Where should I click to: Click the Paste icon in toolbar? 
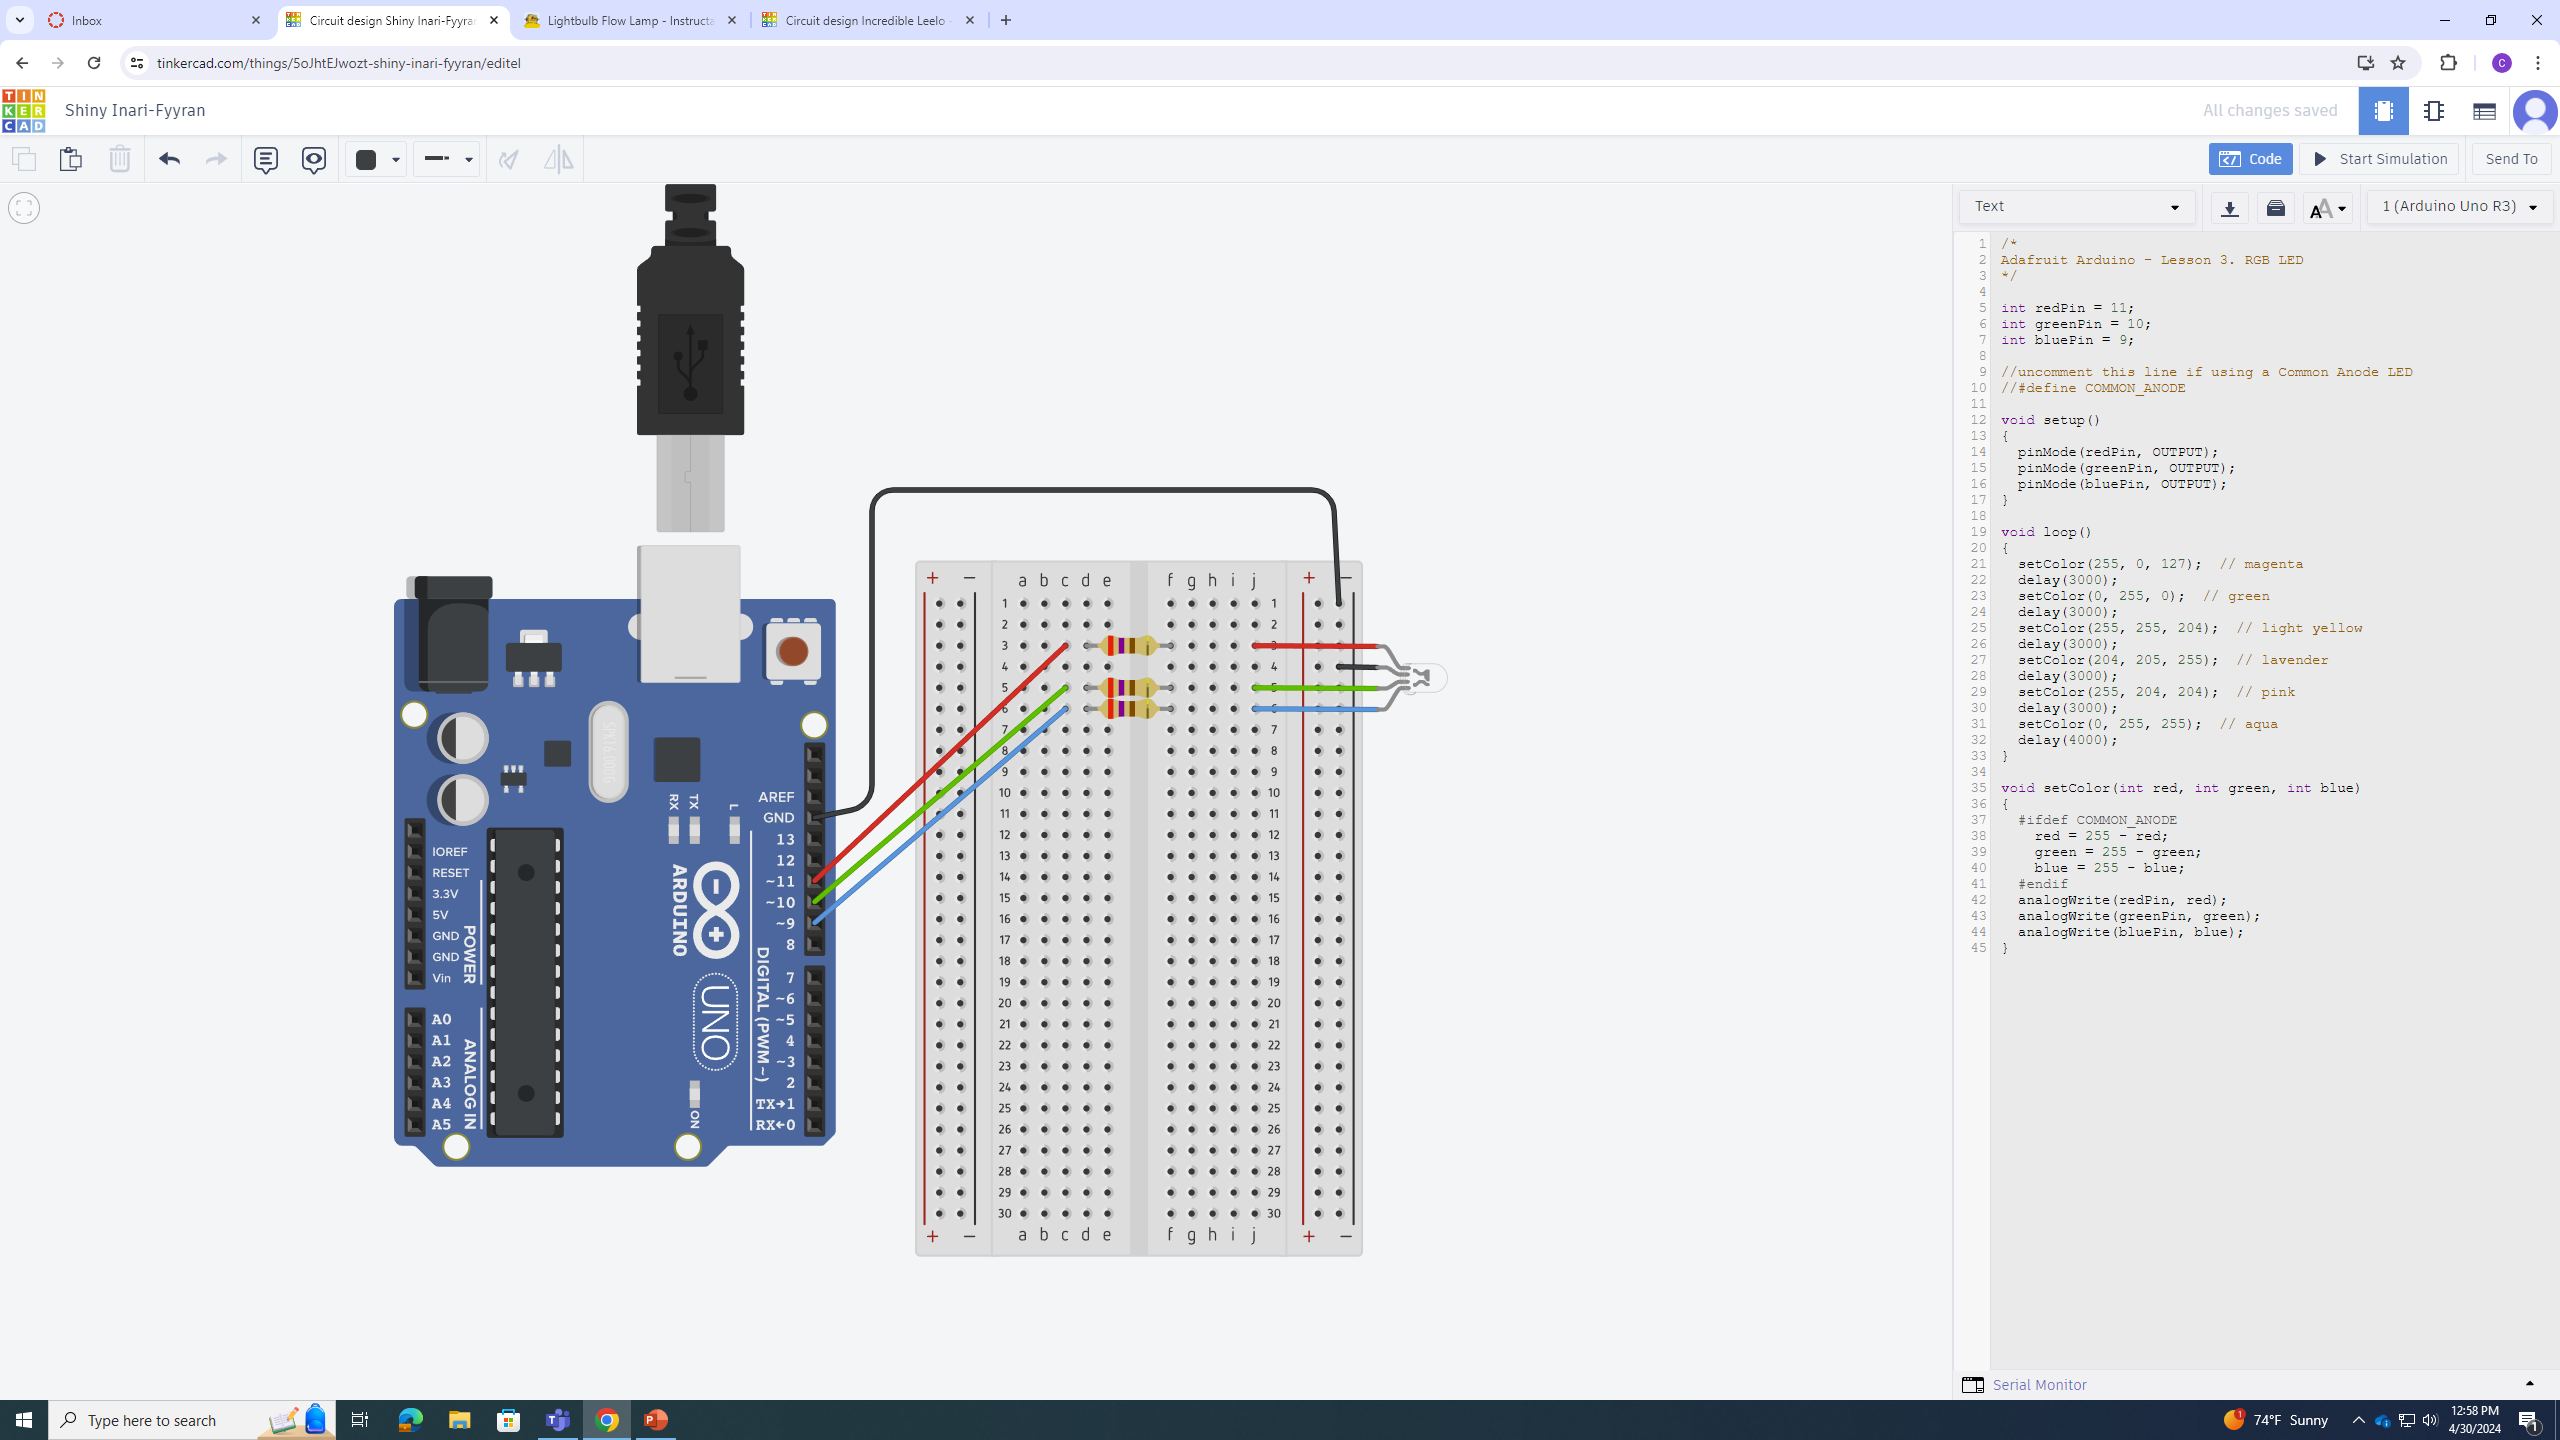tap(70, 159)
